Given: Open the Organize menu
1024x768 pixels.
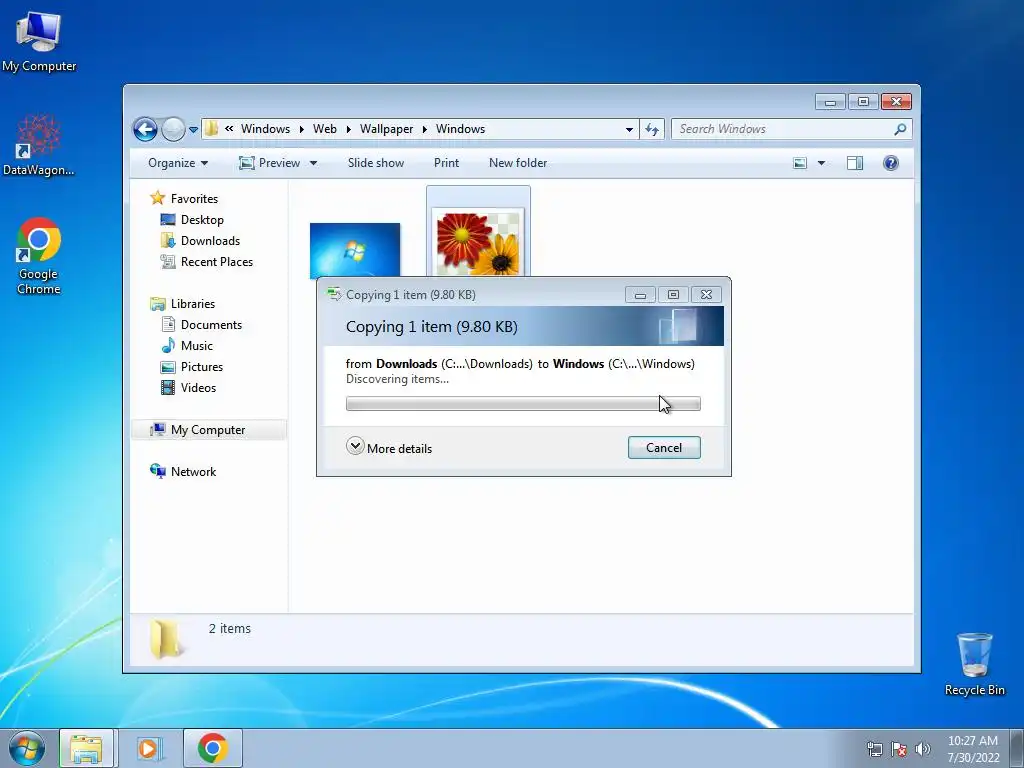Looking at the screenshot, I should point(178,163).
